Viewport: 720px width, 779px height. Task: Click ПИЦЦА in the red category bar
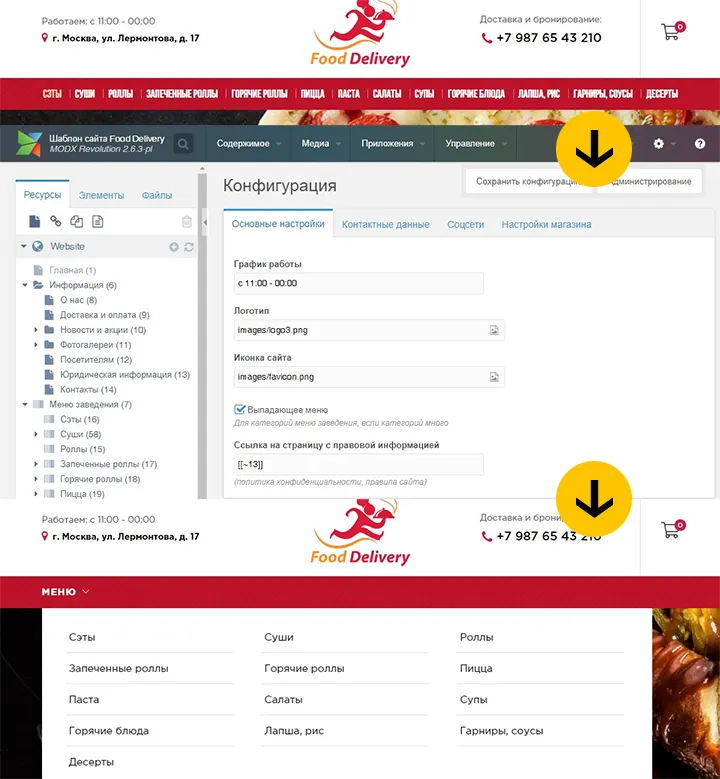313,94
